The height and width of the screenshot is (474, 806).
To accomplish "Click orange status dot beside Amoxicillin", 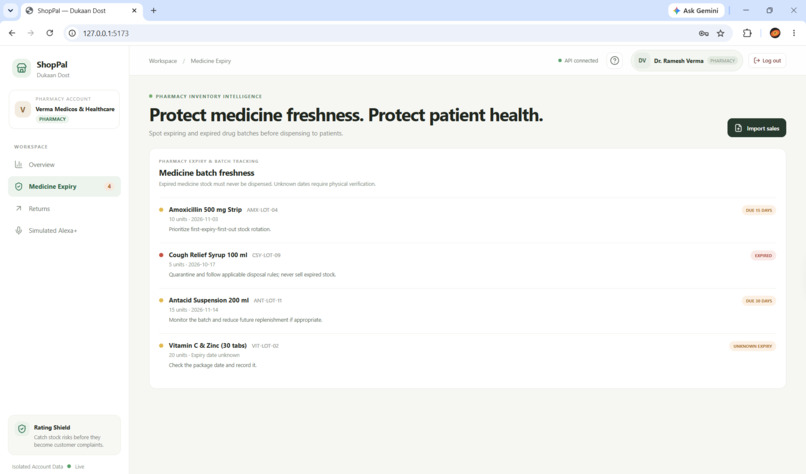I will point(161,209).
